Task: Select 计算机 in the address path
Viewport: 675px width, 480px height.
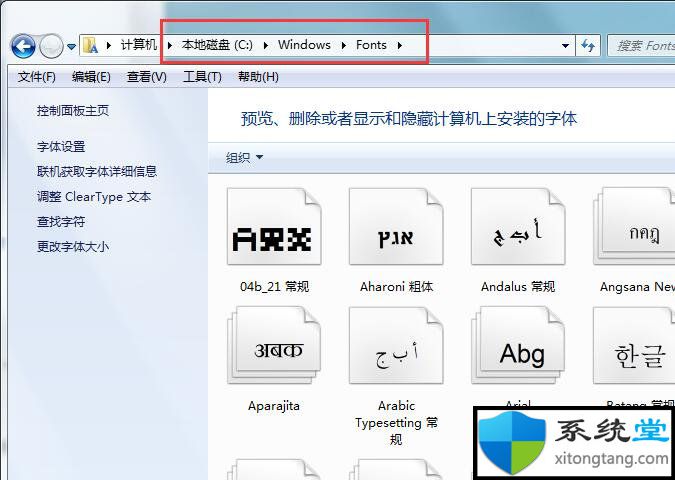Action: coord(139,45)
